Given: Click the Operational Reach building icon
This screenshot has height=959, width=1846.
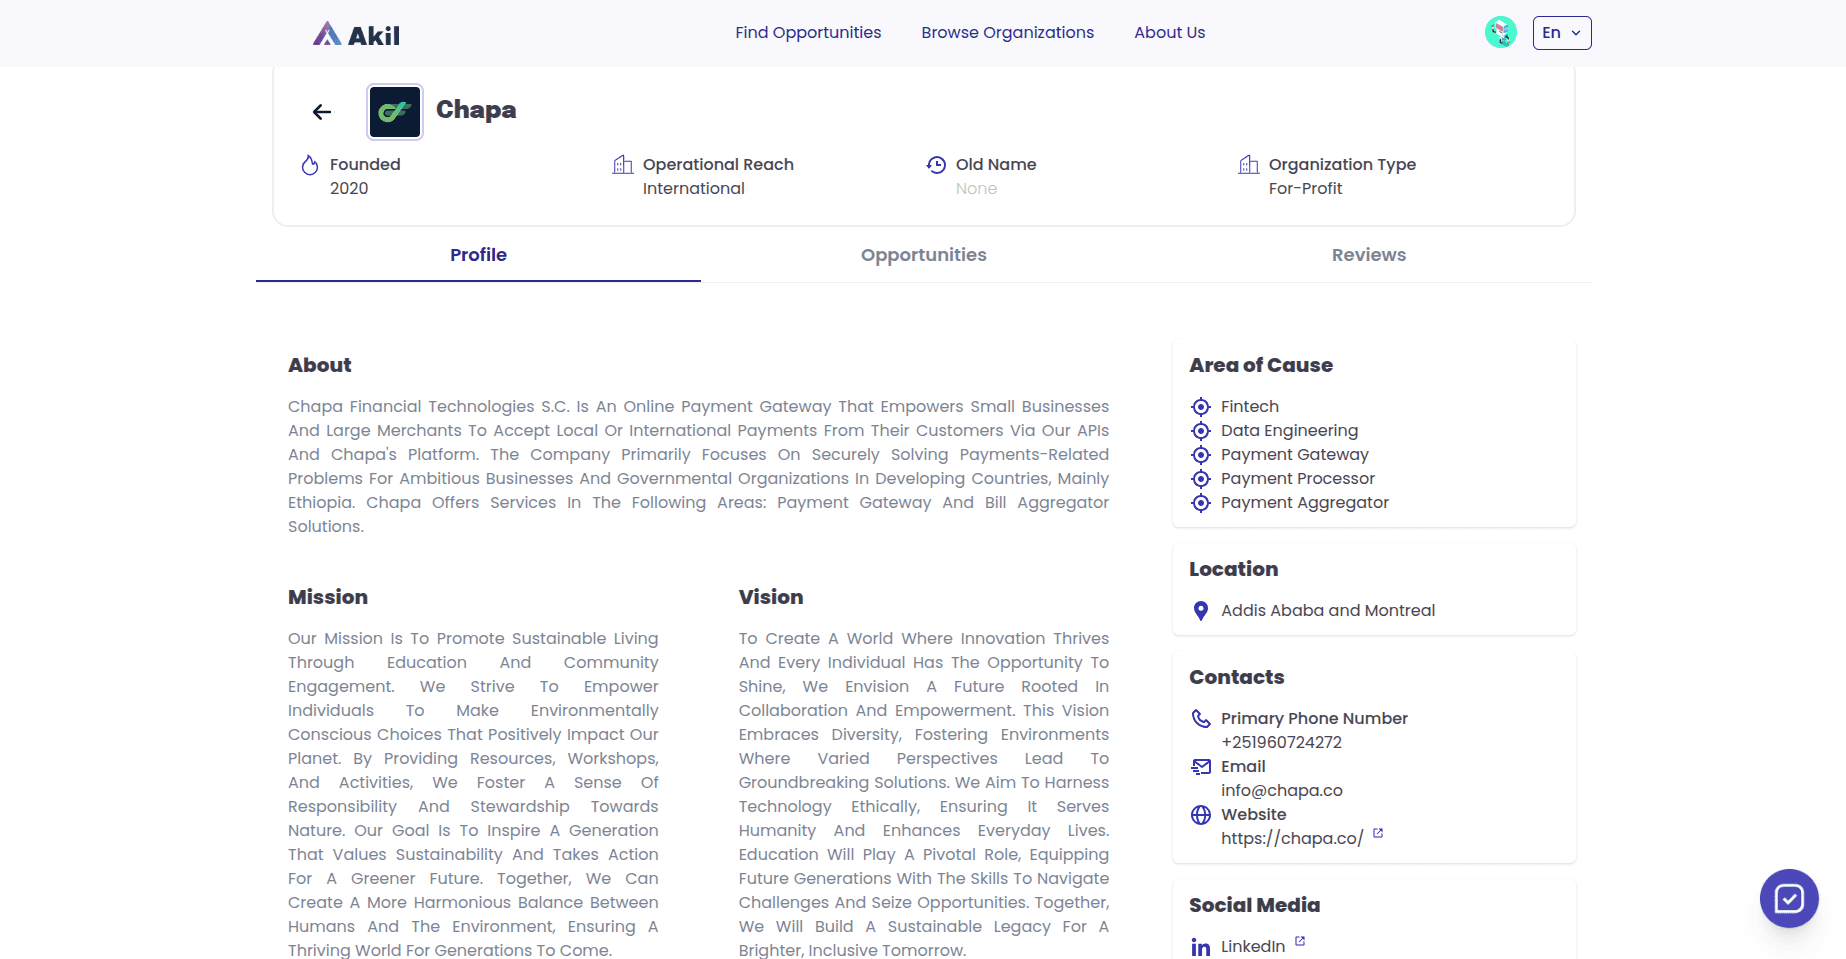Looking at the screenshot, I should tap(623, 164).
